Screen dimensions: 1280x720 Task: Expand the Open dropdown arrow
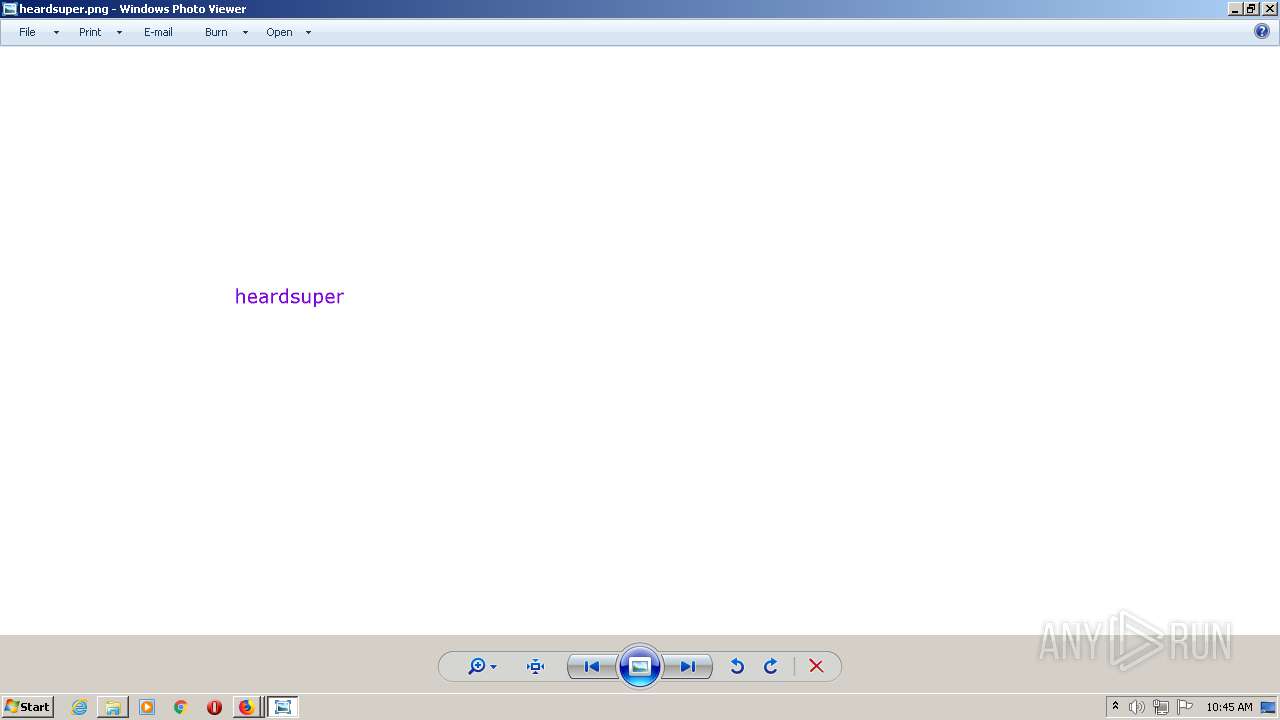[x=308, y=33]
